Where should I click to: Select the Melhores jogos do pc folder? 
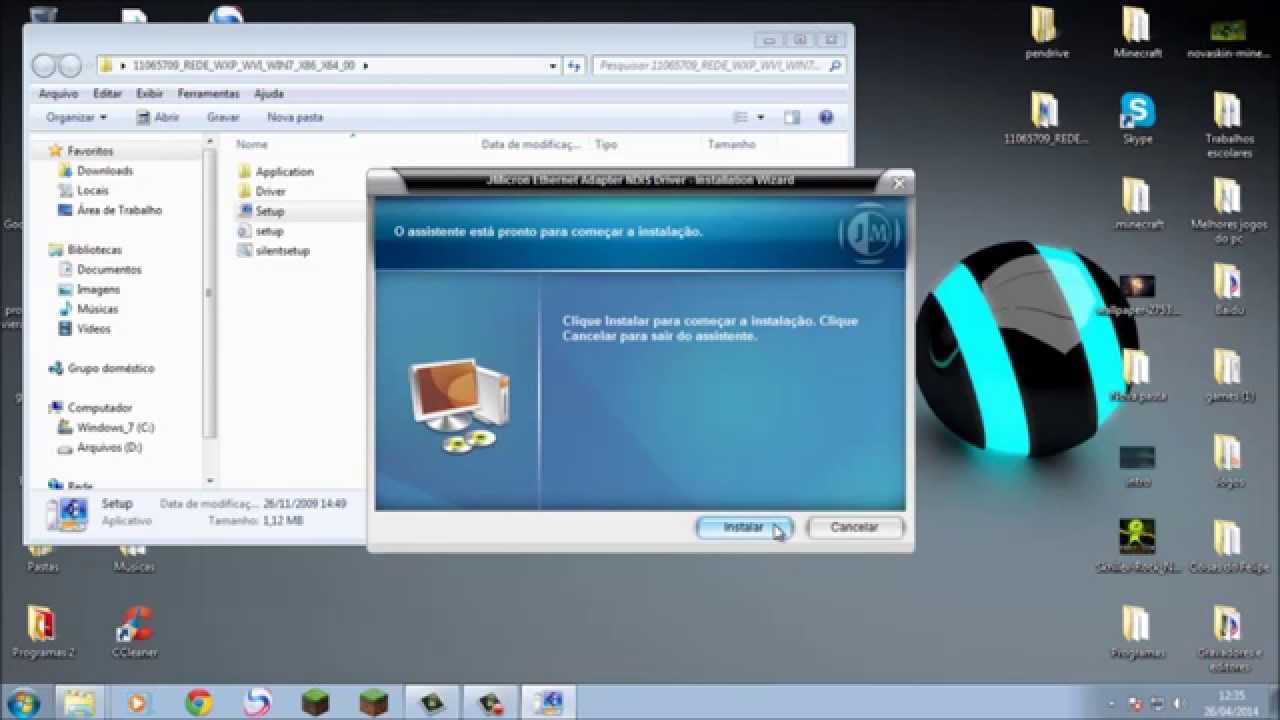1228,212
